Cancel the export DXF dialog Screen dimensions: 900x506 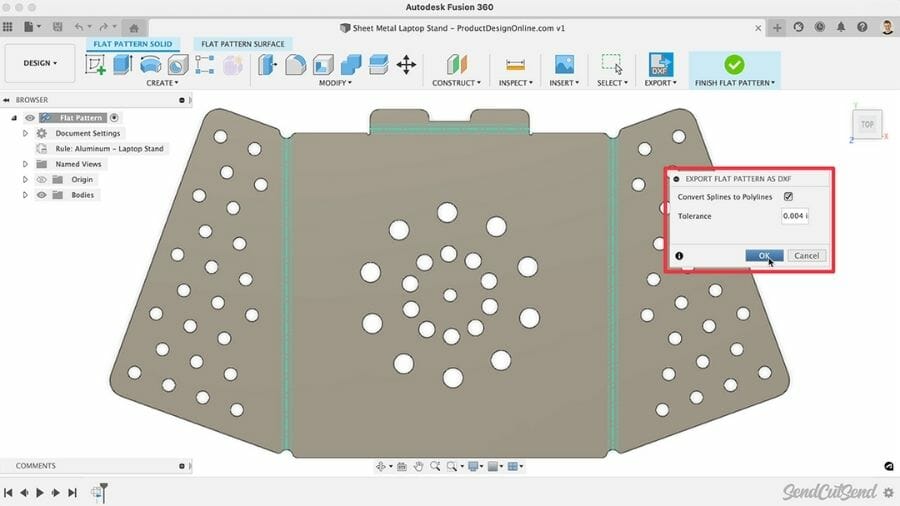click(x=806, y=256)
